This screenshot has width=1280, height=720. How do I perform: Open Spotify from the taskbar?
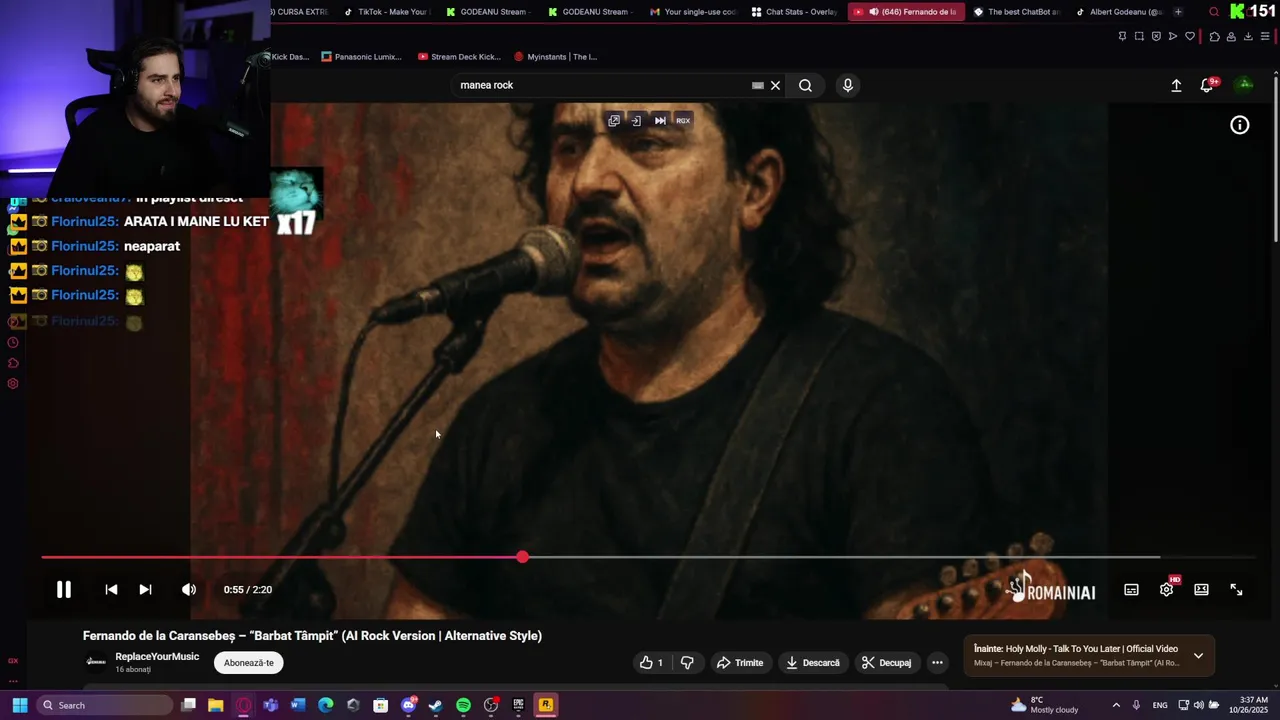[x=463, y=705]
